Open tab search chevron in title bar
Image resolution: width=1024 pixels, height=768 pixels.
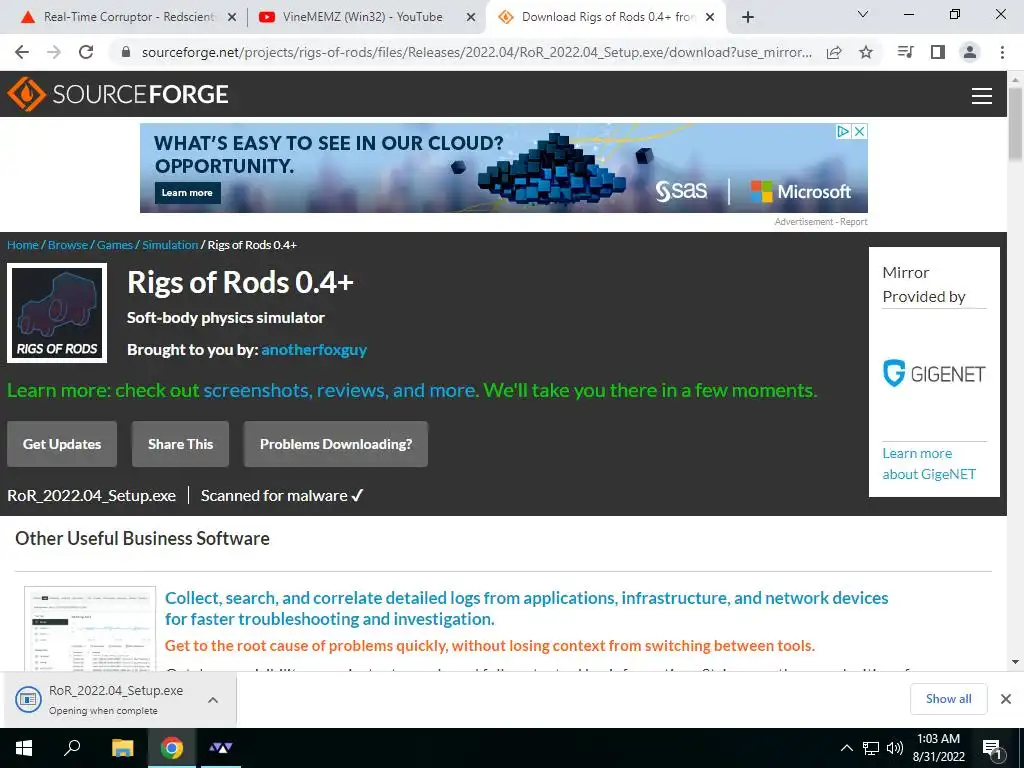(x=863, y=14)
